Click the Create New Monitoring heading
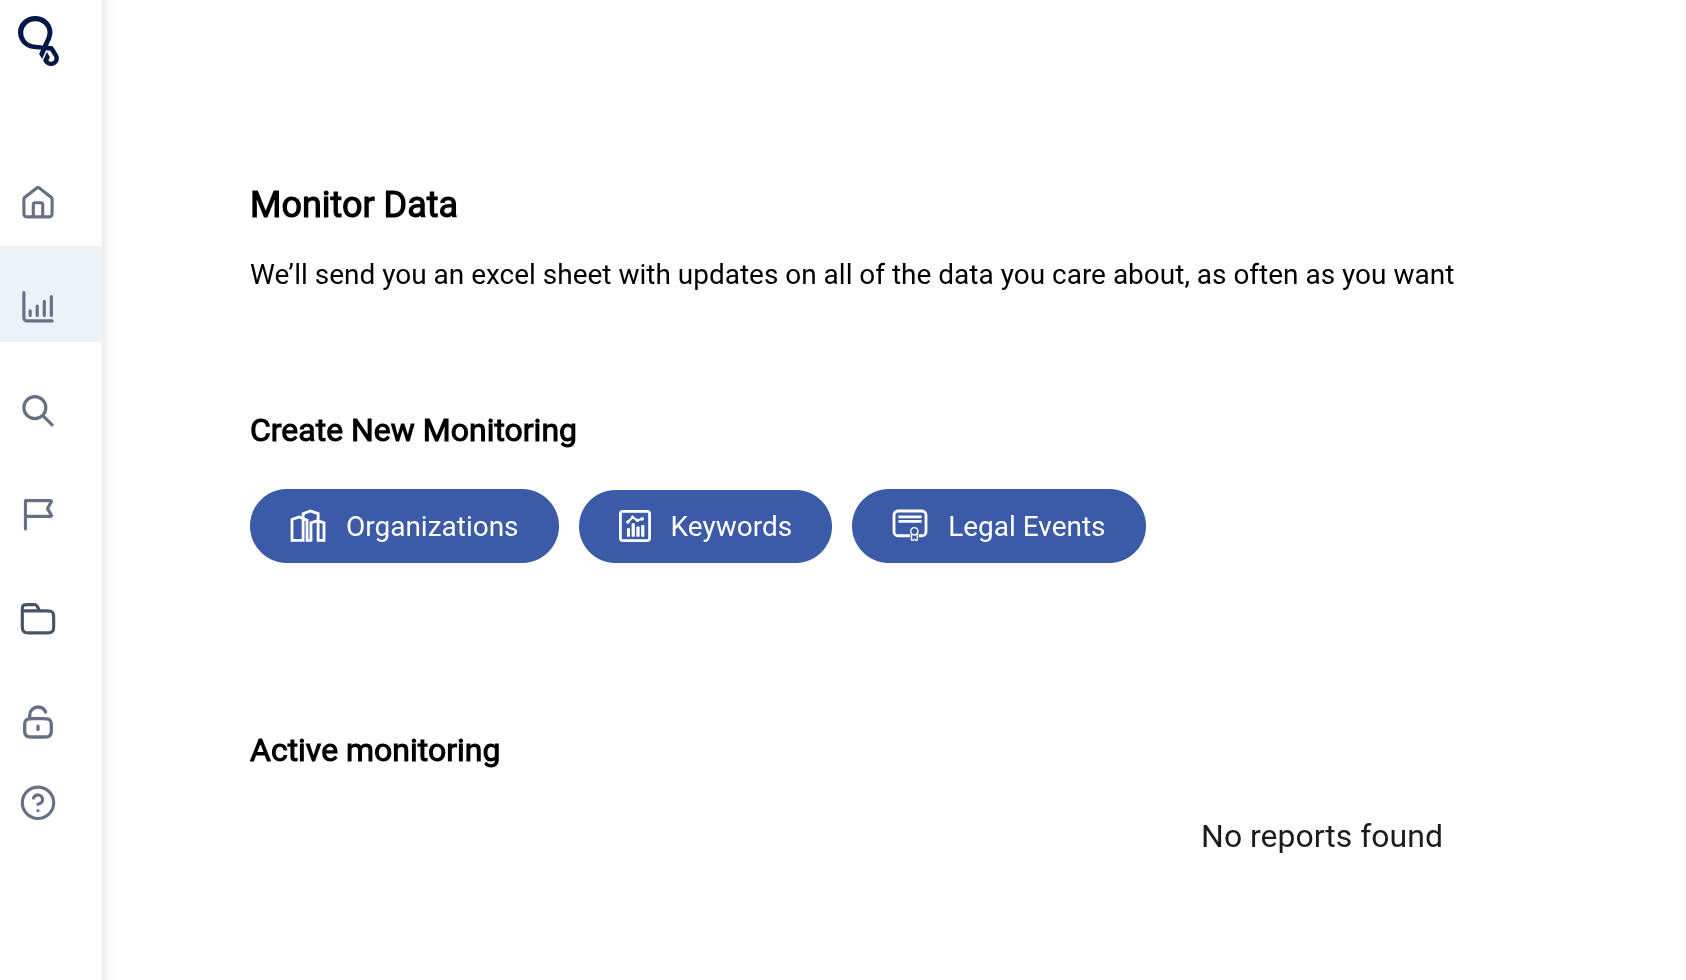Viewport: 1686px width, 980px height. [413, 431]
